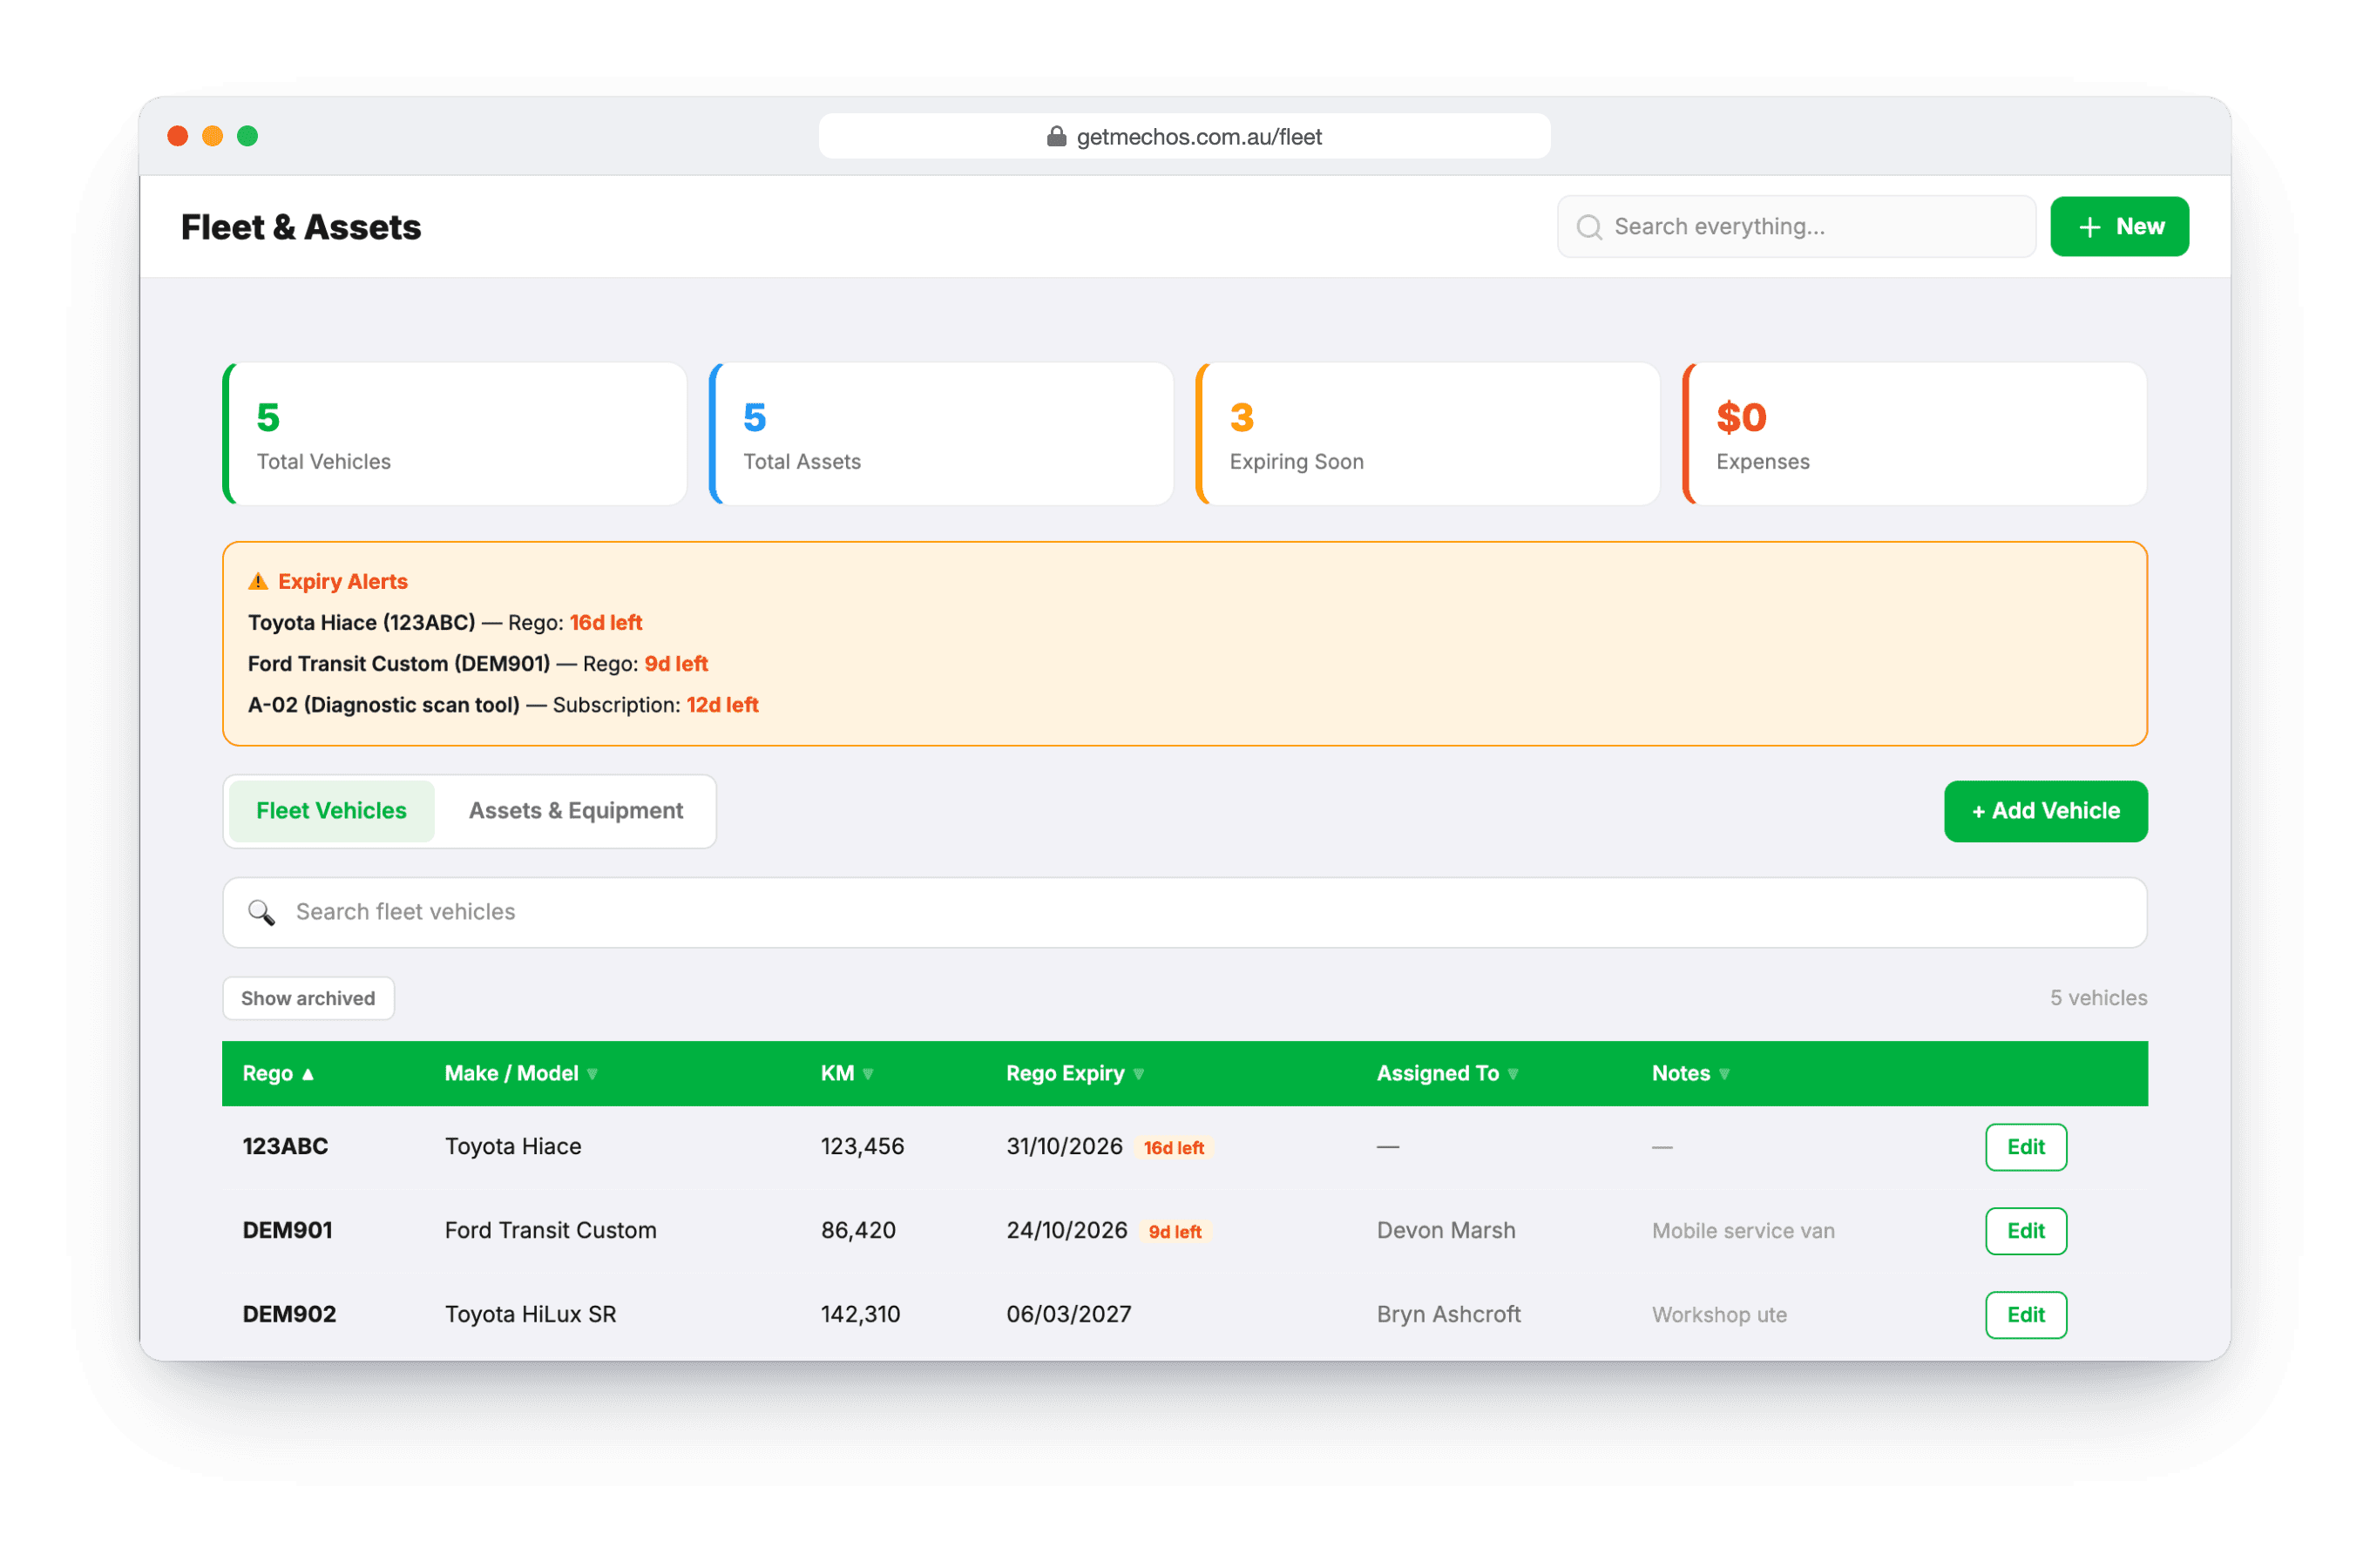Focus the Search fleet vehicles field
The width and height of the screenshot is (2370, 1568).
pos(1184,912)
